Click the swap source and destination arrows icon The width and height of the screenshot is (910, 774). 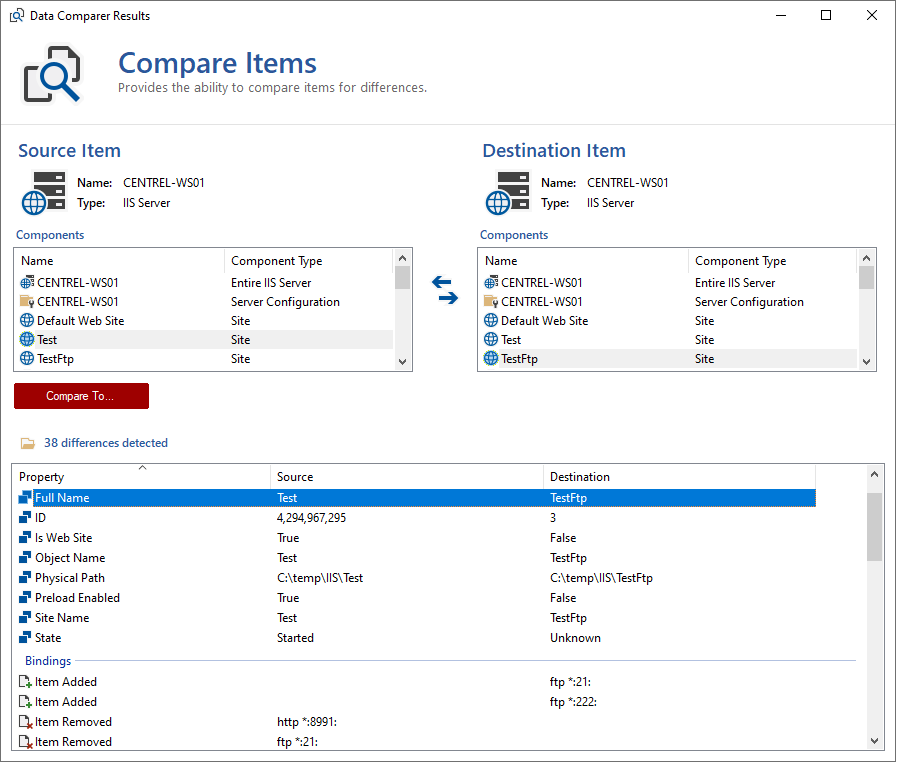coord(445,290)
